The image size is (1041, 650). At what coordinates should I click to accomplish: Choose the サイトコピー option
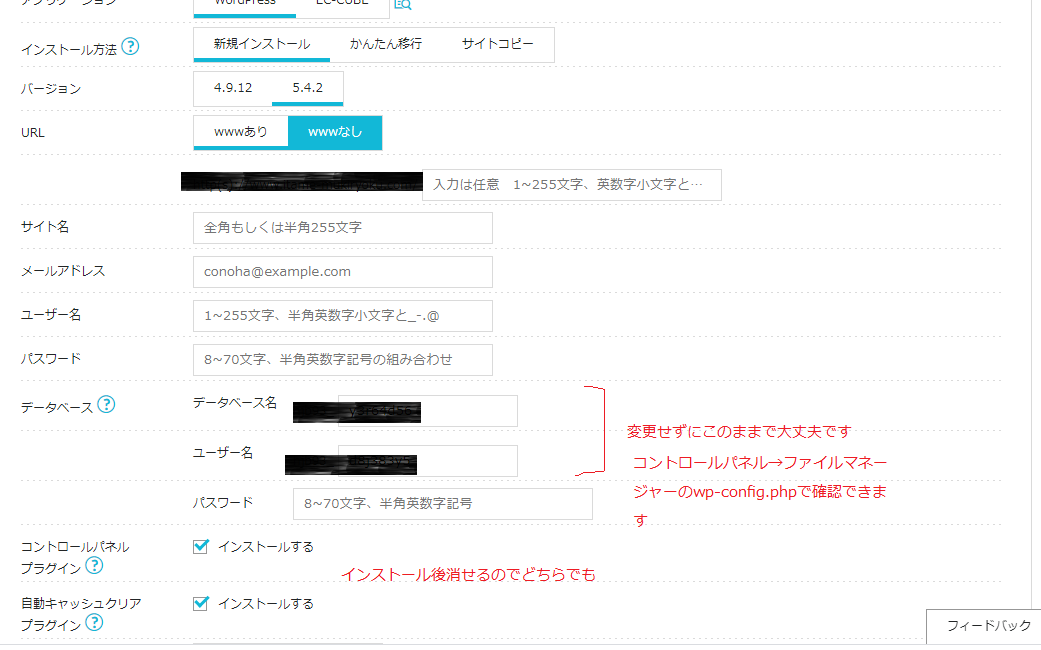point(497,45)
